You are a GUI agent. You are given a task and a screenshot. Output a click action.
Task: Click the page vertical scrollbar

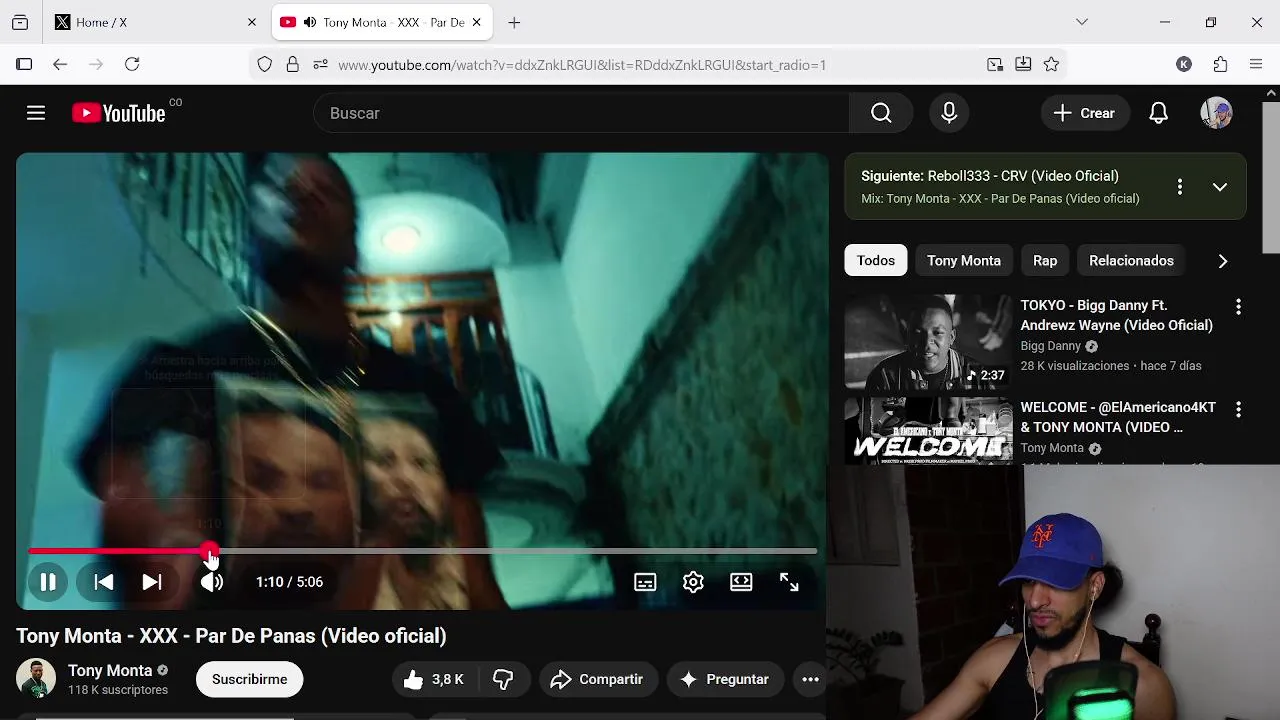pos(1271,177)
